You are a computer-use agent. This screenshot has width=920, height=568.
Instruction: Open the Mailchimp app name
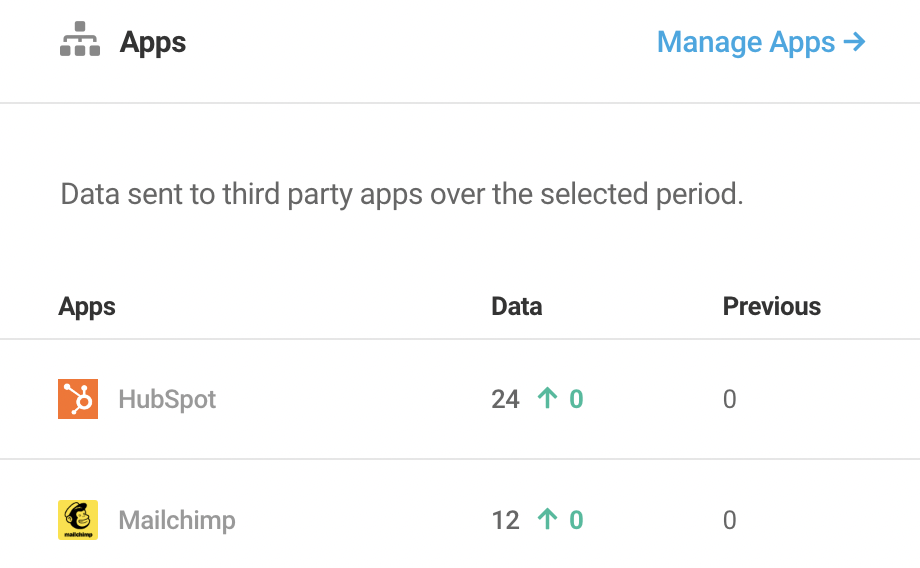tap(177, 520)
